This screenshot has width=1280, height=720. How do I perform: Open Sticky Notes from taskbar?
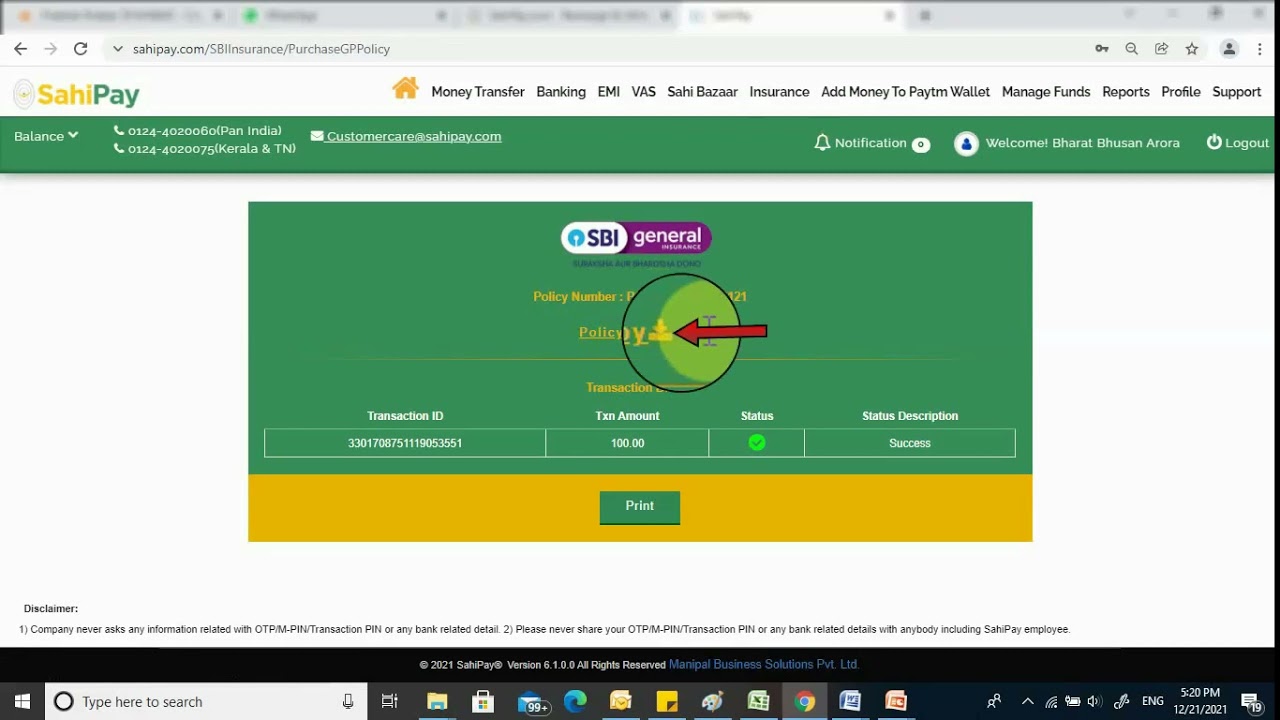(x=667, y=701)
